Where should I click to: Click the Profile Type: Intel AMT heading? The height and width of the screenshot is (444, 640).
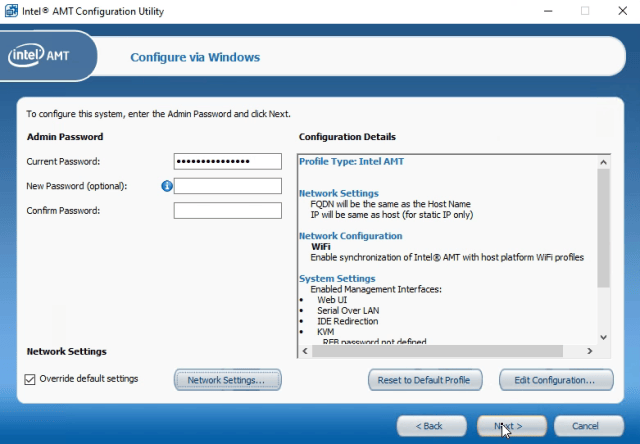tap(351, 162)
